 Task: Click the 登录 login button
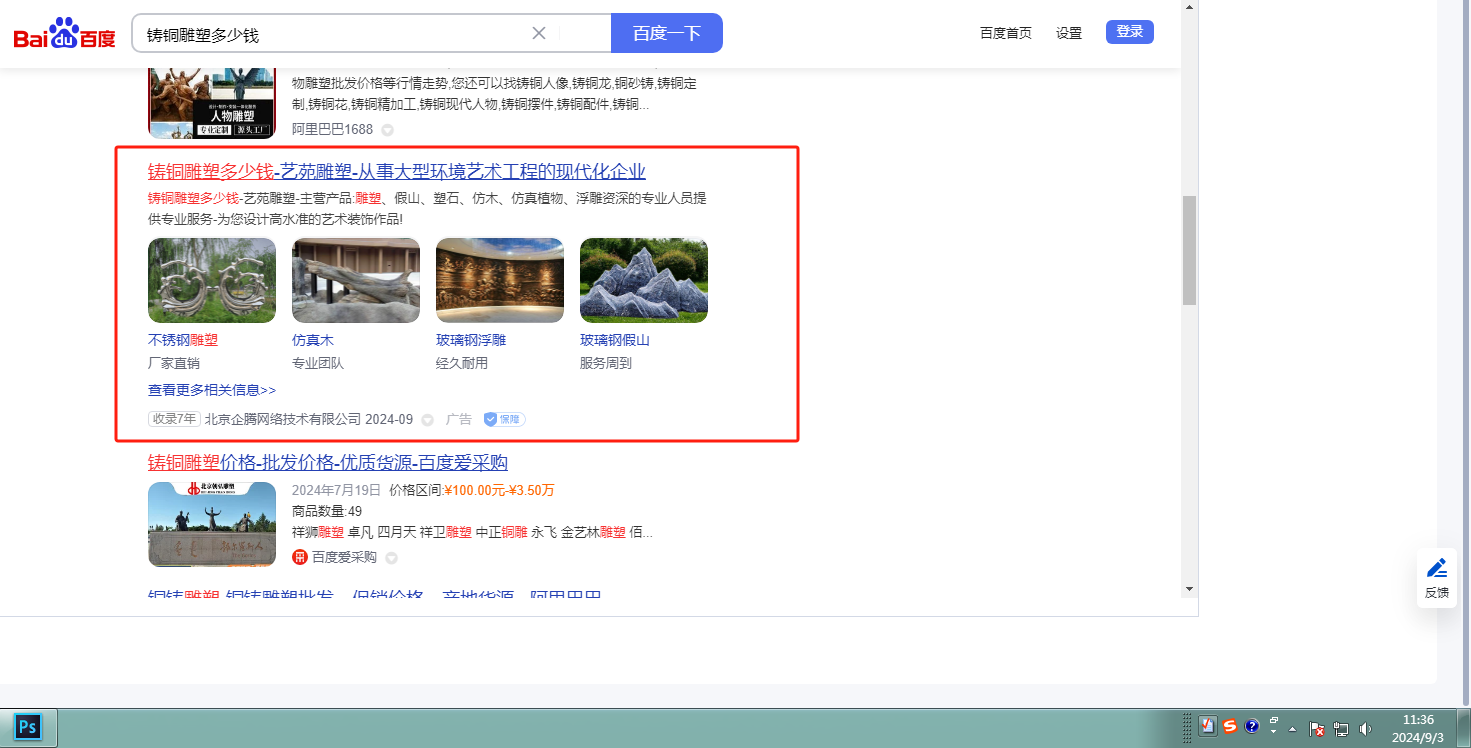[x=1129, y=32]
